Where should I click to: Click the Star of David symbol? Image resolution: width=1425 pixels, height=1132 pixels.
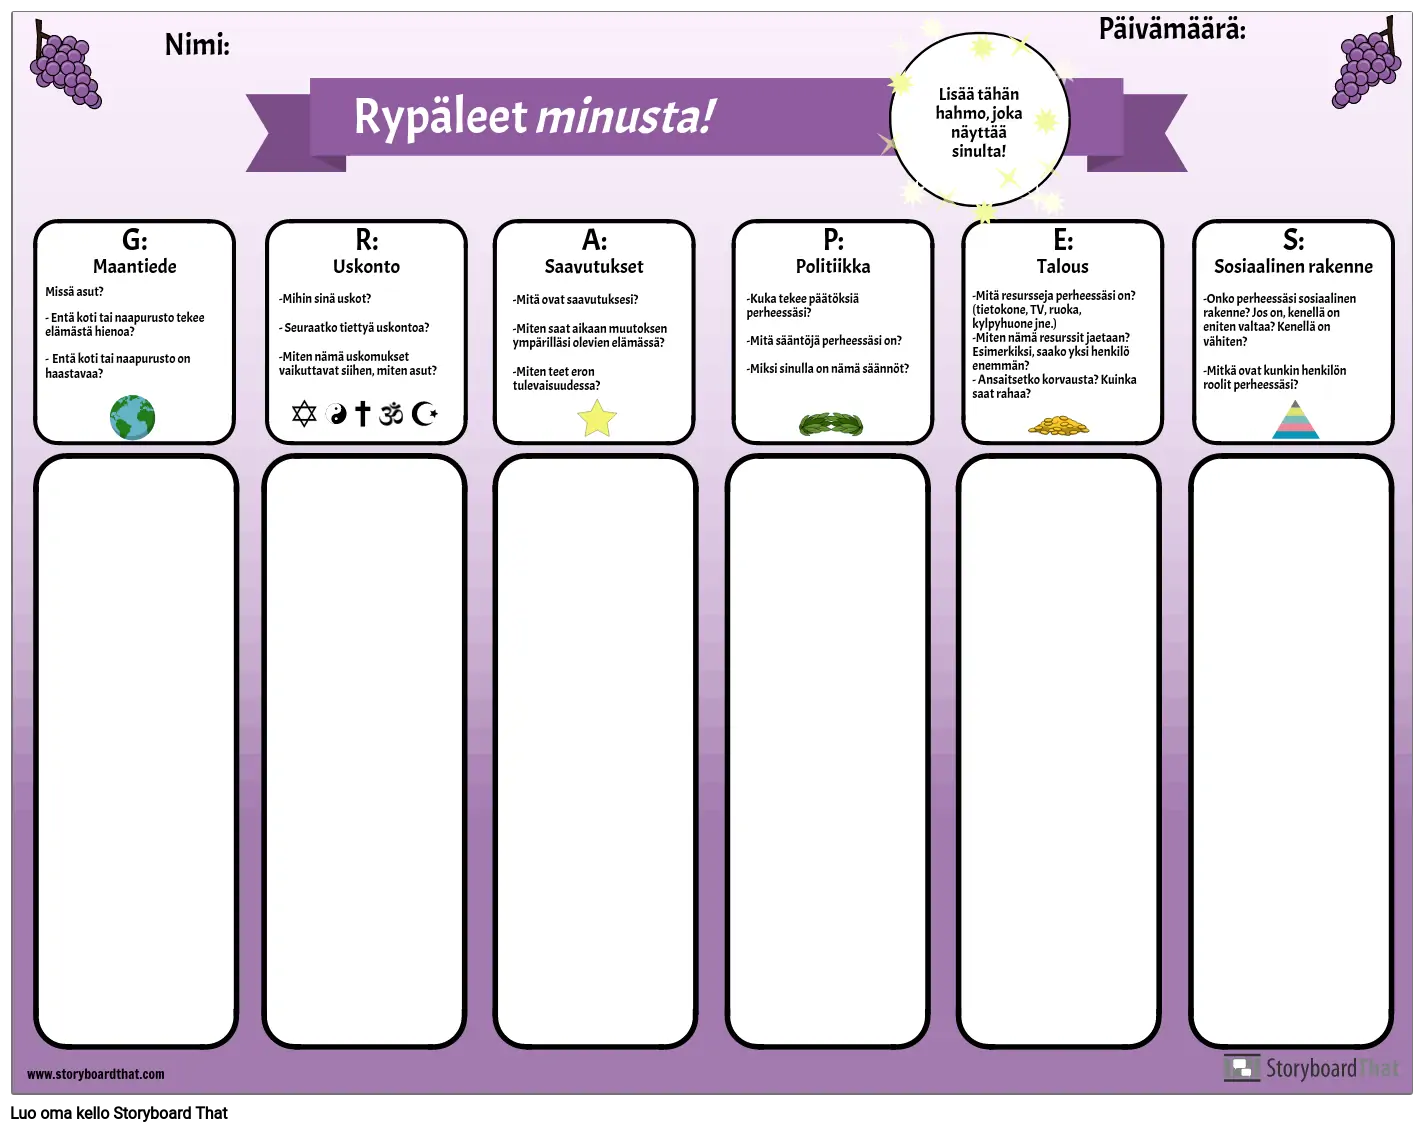304,413
